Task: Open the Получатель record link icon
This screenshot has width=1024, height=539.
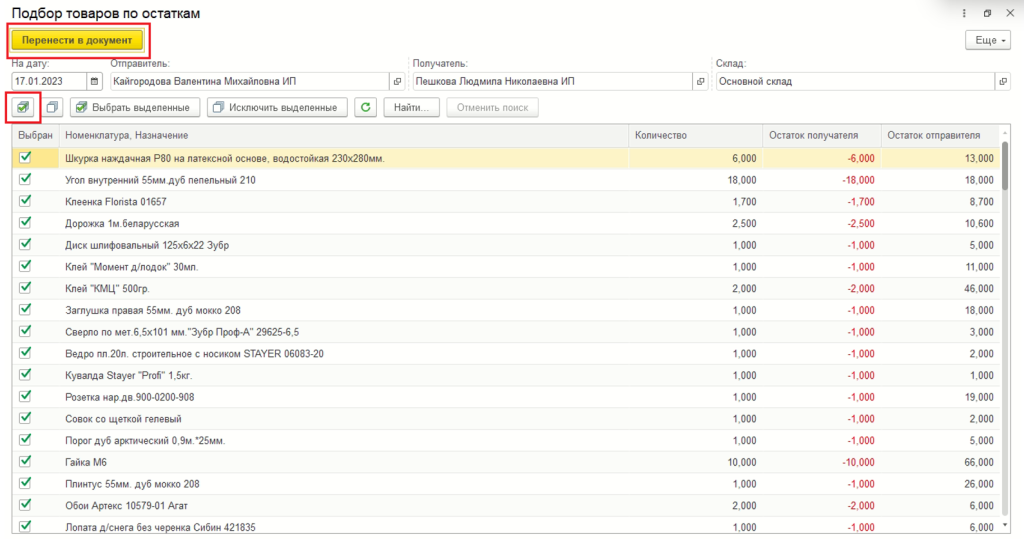Action: (700, 82)
